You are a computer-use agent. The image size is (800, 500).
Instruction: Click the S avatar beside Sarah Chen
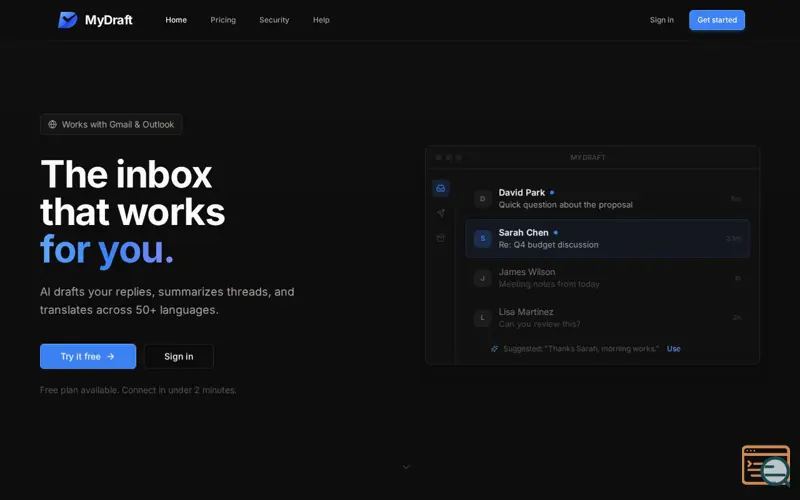click(482, 238)
